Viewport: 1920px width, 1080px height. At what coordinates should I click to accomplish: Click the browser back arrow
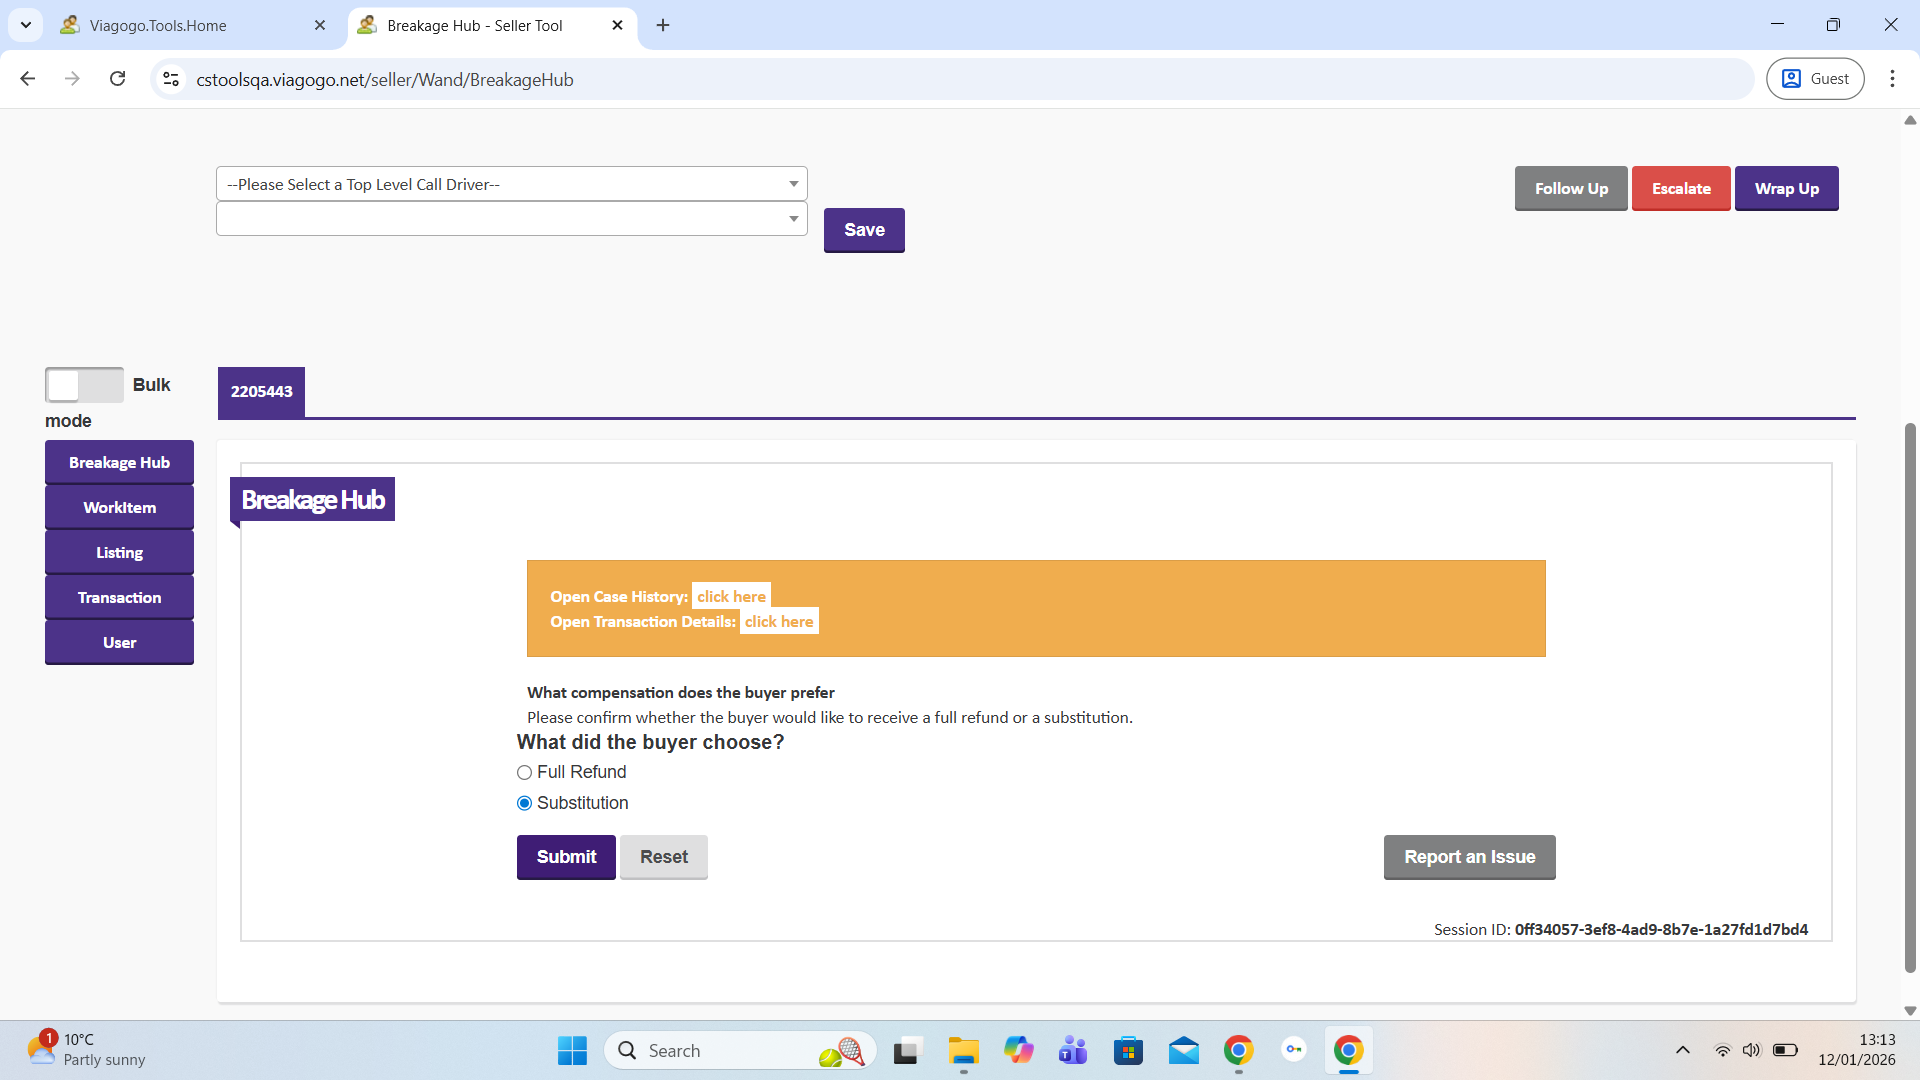click(28, 79)
